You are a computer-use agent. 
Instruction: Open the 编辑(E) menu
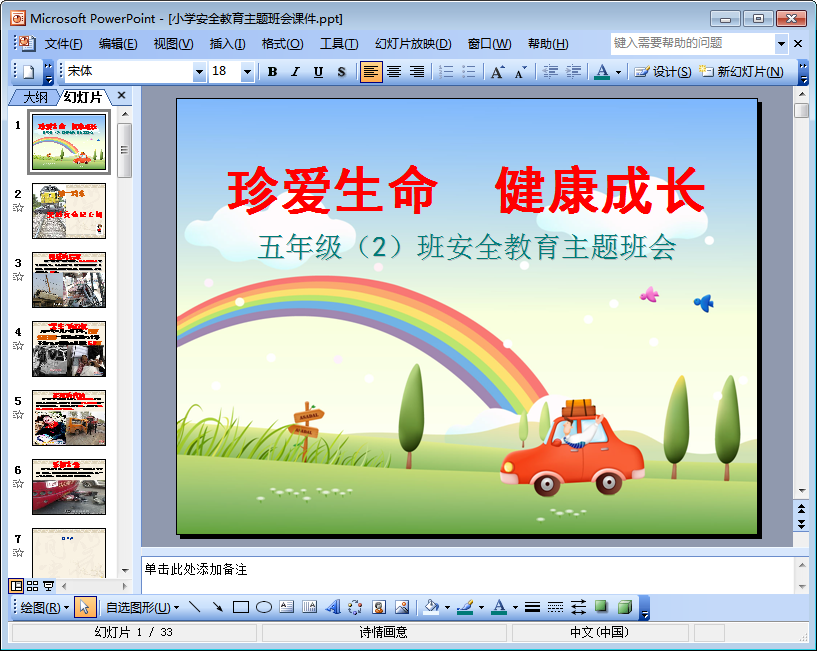118,44
